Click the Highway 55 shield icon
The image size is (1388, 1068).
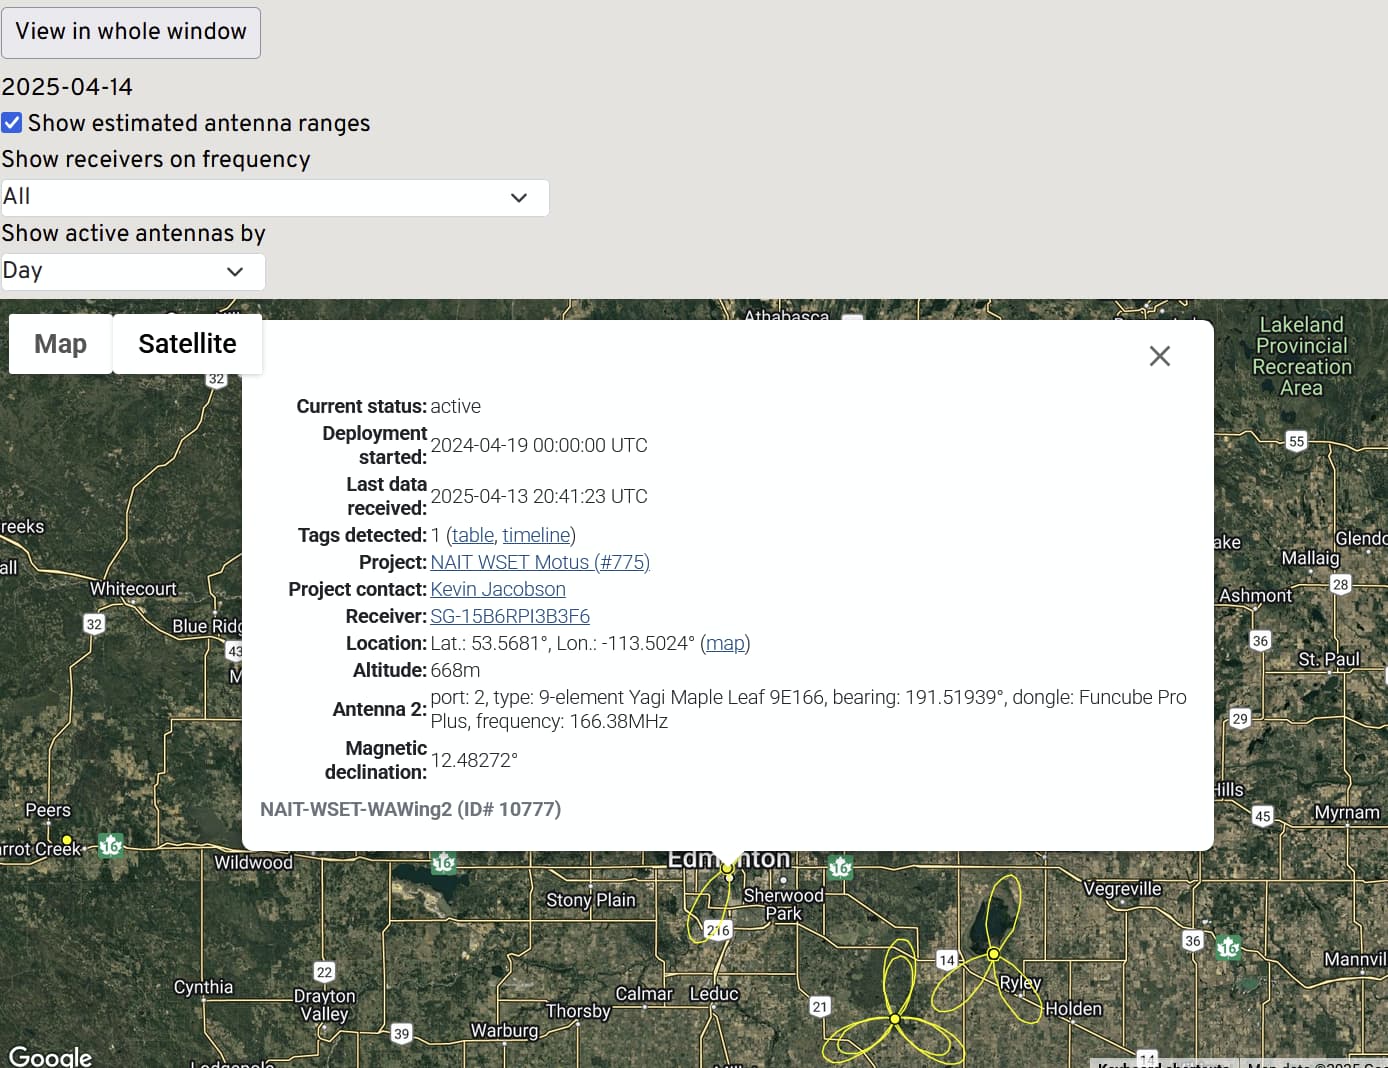coord(1296,441)
